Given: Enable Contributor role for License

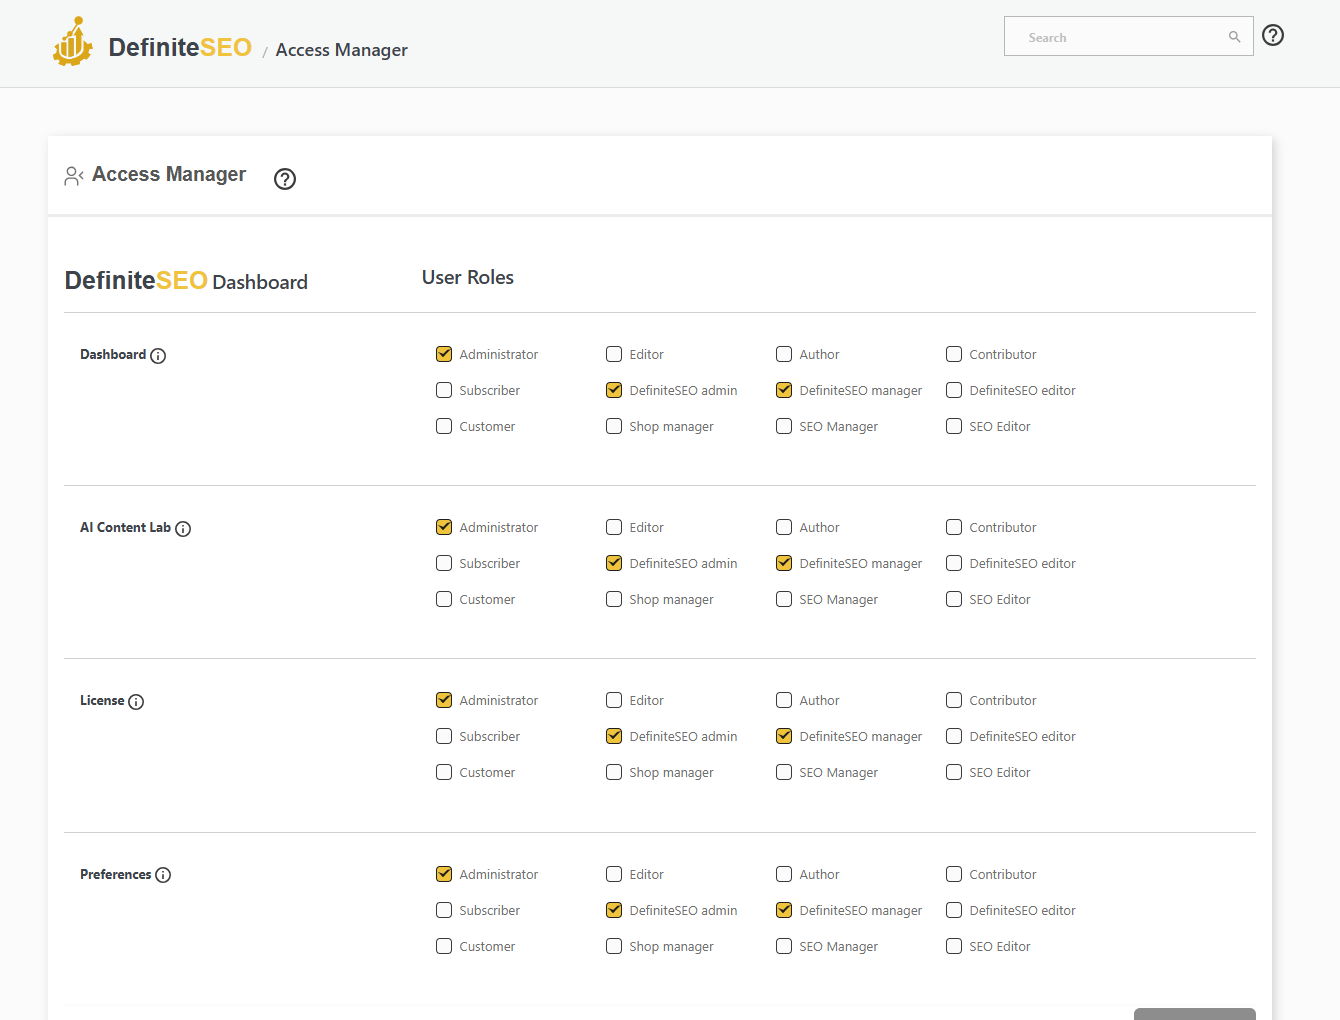Looking at the screenshot, I should click(954, 700).
